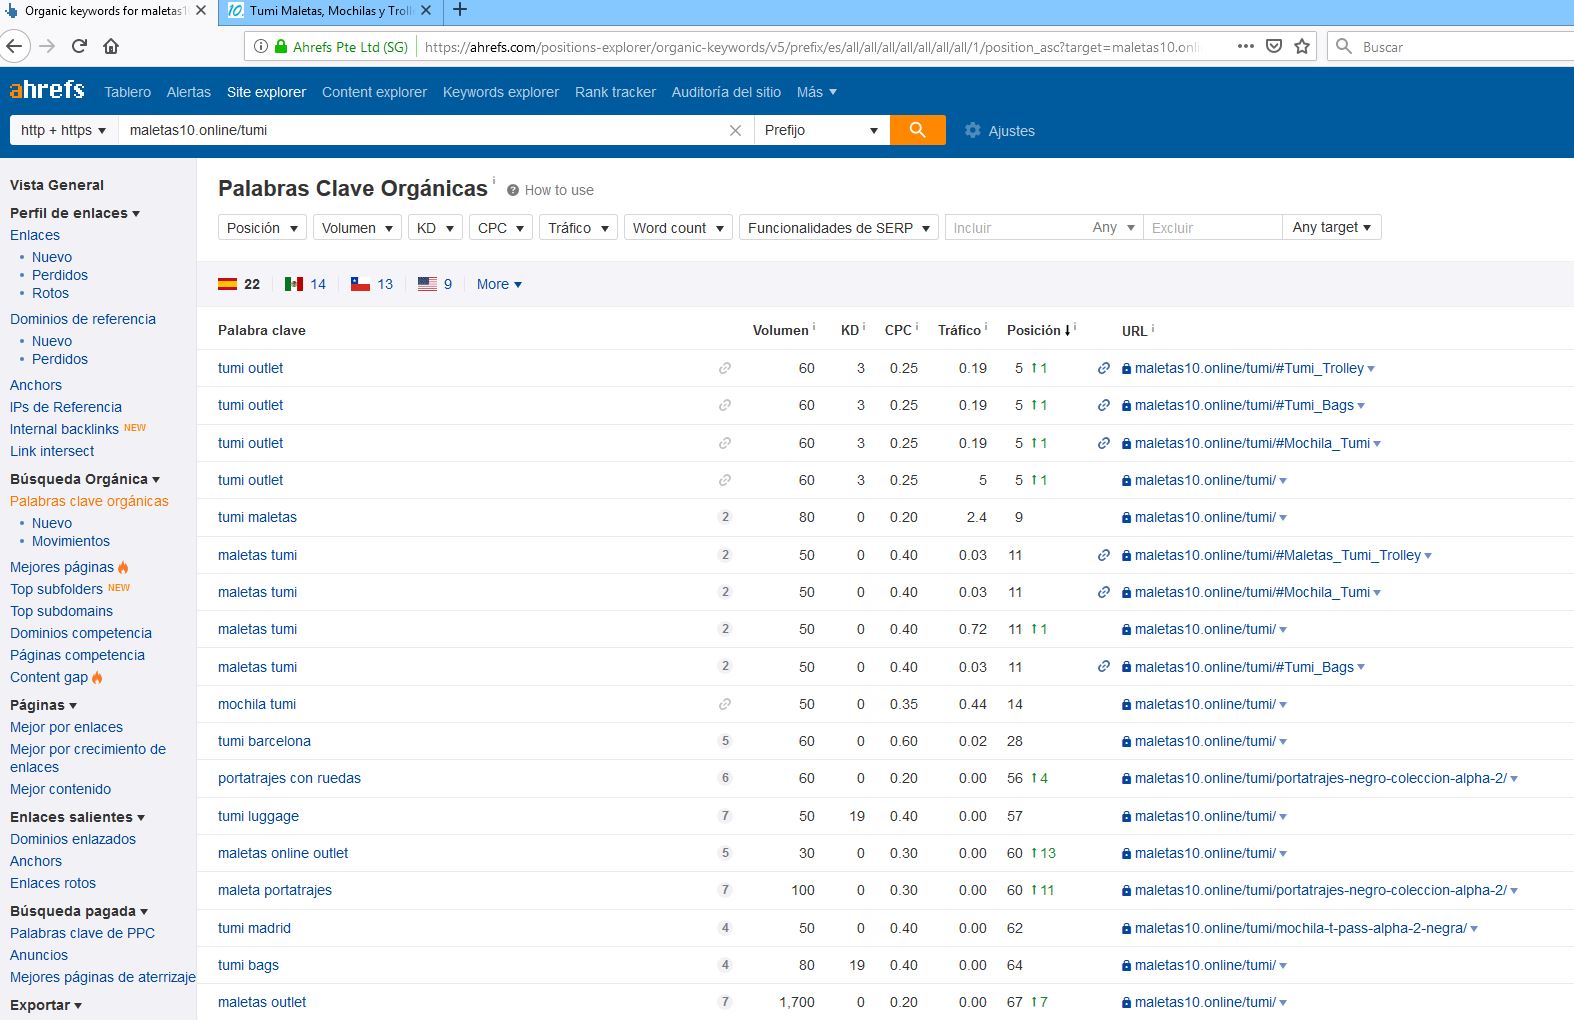Open the browser home page
1574x1020 pixels.
pyautogui.click(x=111, y=46)
